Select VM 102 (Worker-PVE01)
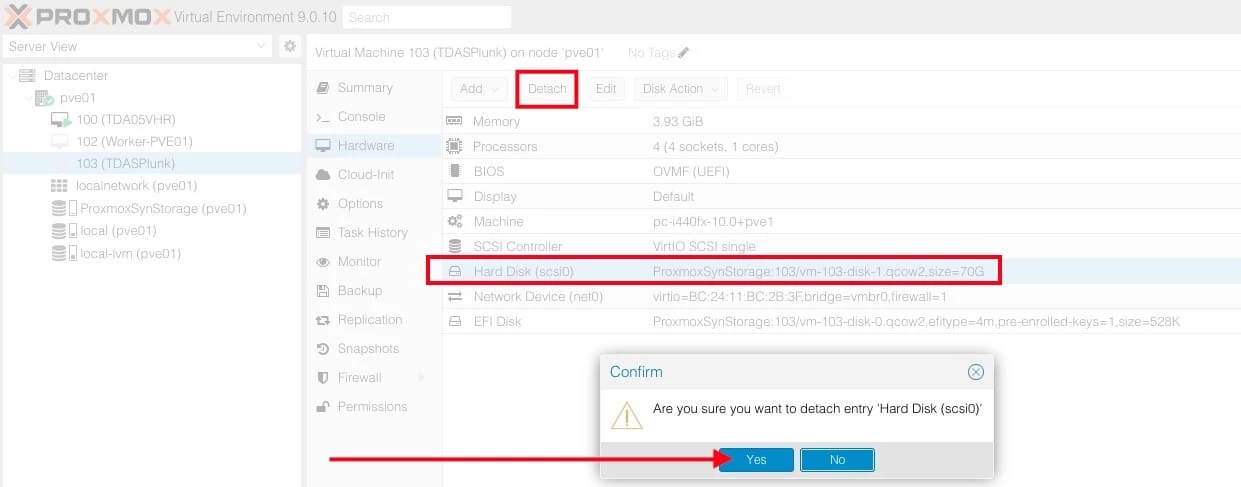The image size is (1241, 487). (x=134, y=141)
